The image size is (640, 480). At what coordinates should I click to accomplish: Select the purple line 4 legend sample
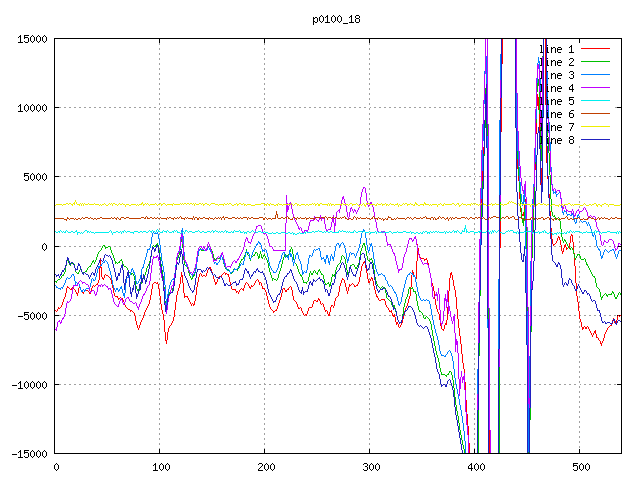tap(596, 87)
